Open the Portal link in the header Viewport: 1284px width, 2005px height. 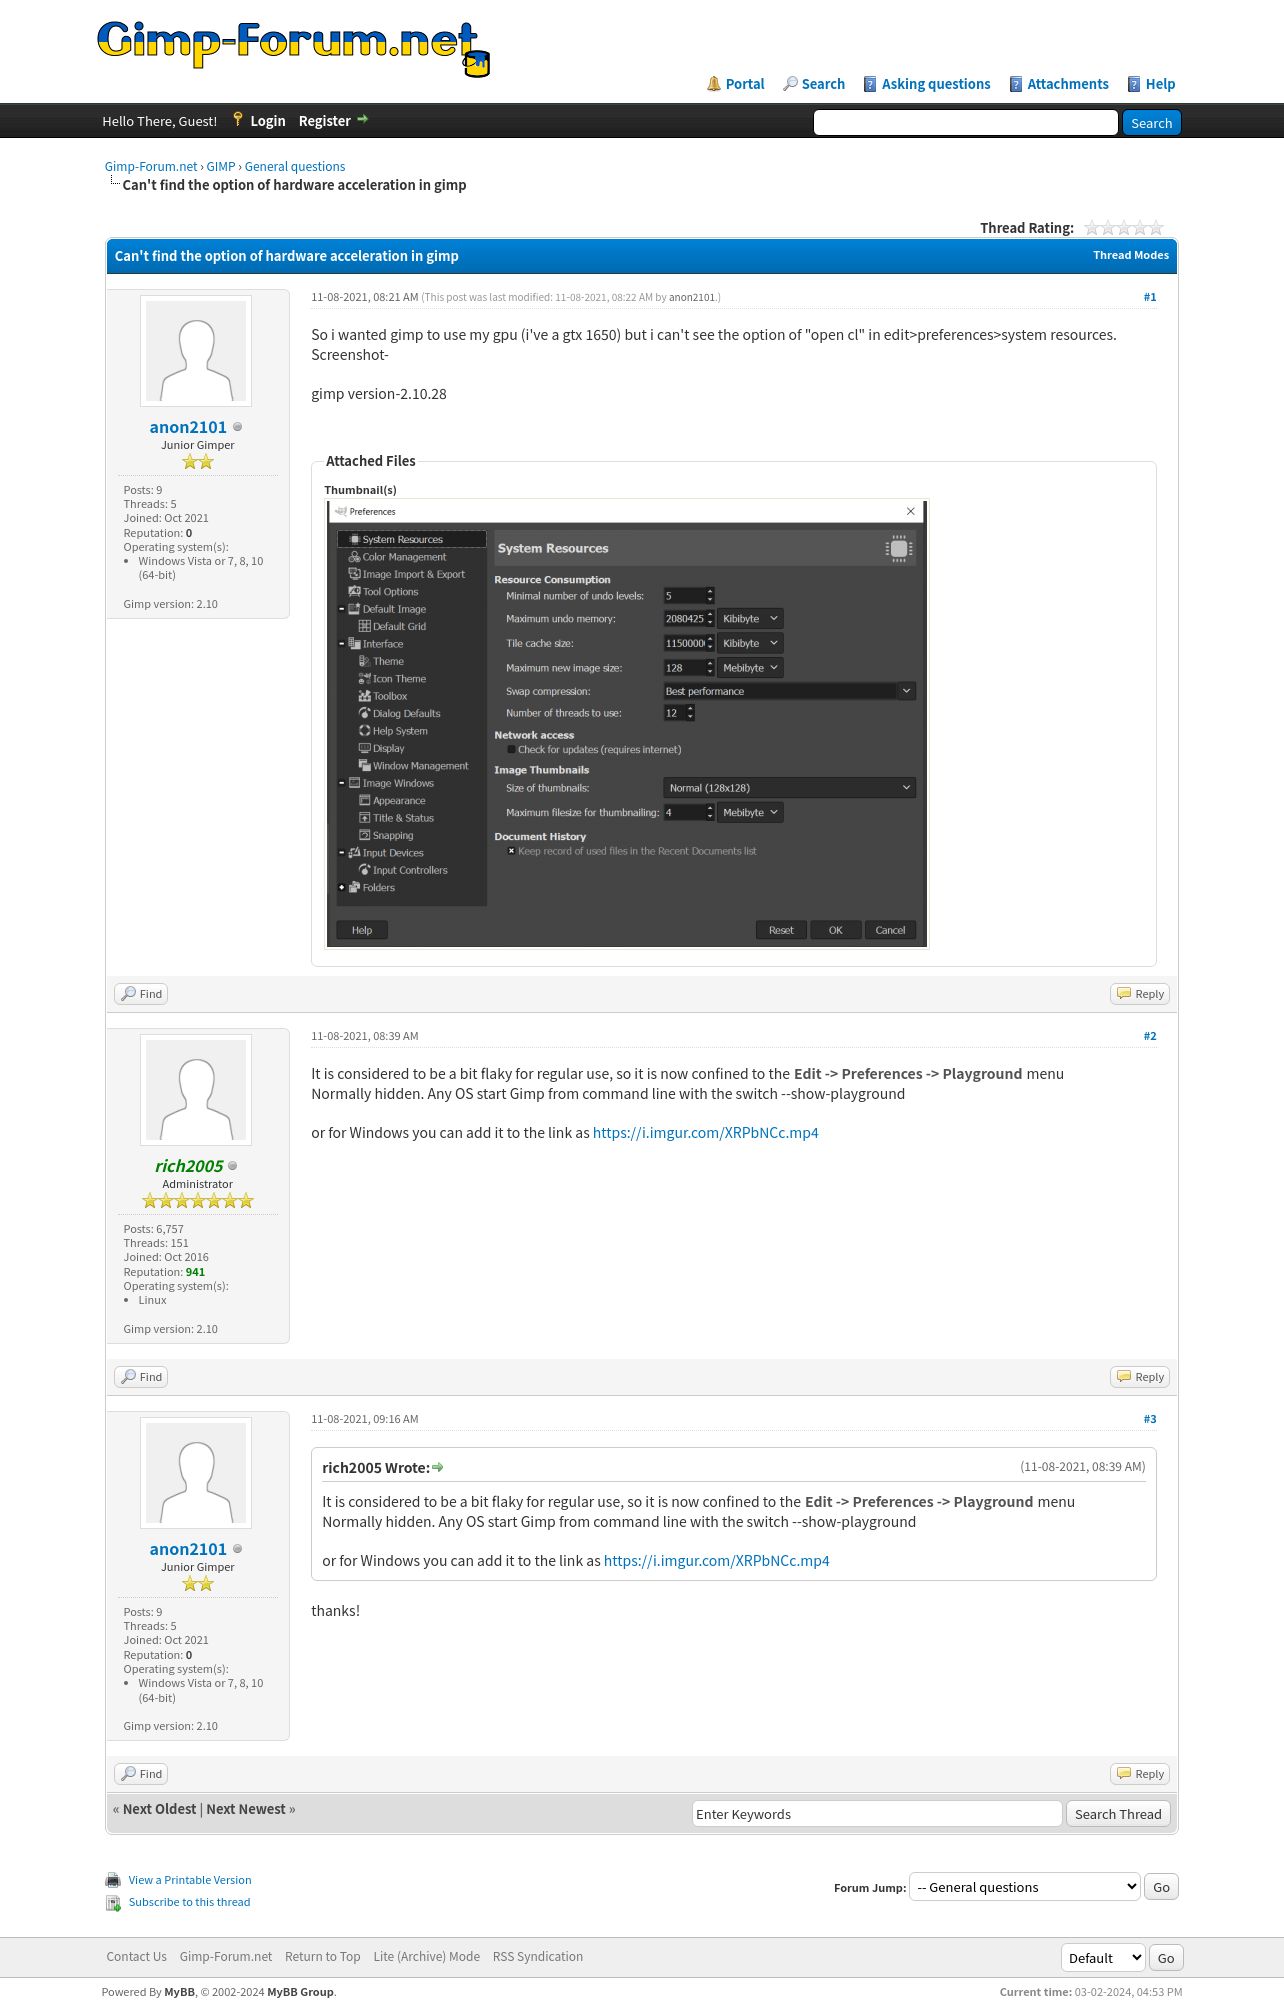pos(744,84)
